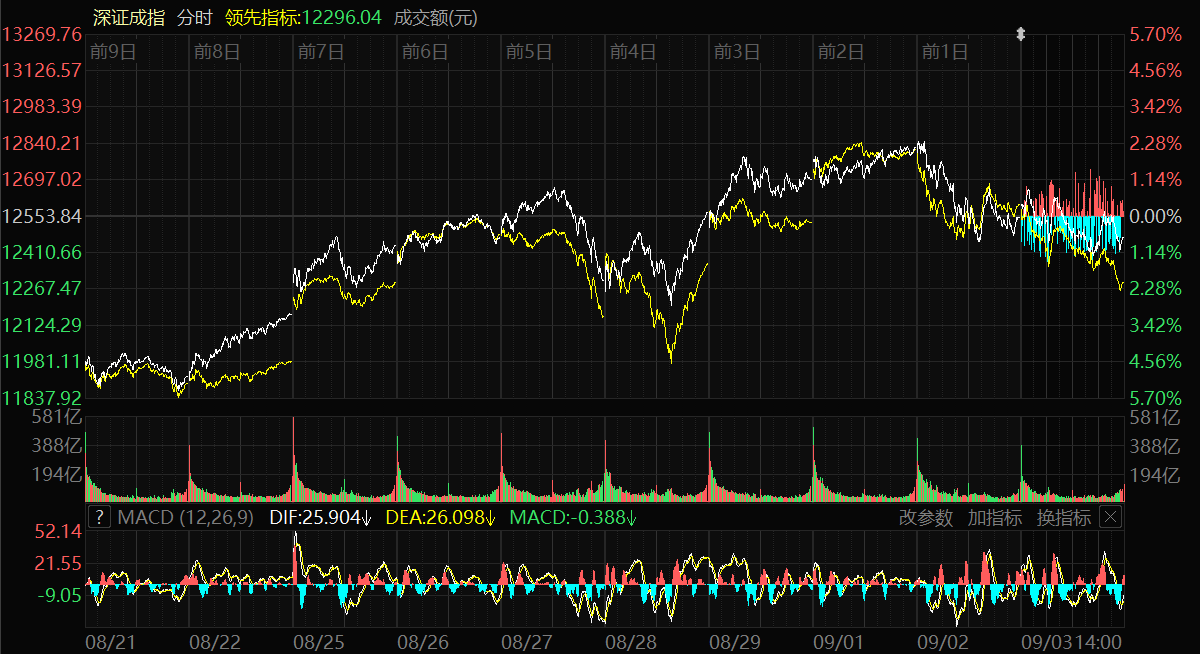This screenshot has width=1200, height=654.
Task: Select the 前7日 day marker
Action: tap(320, 51)
